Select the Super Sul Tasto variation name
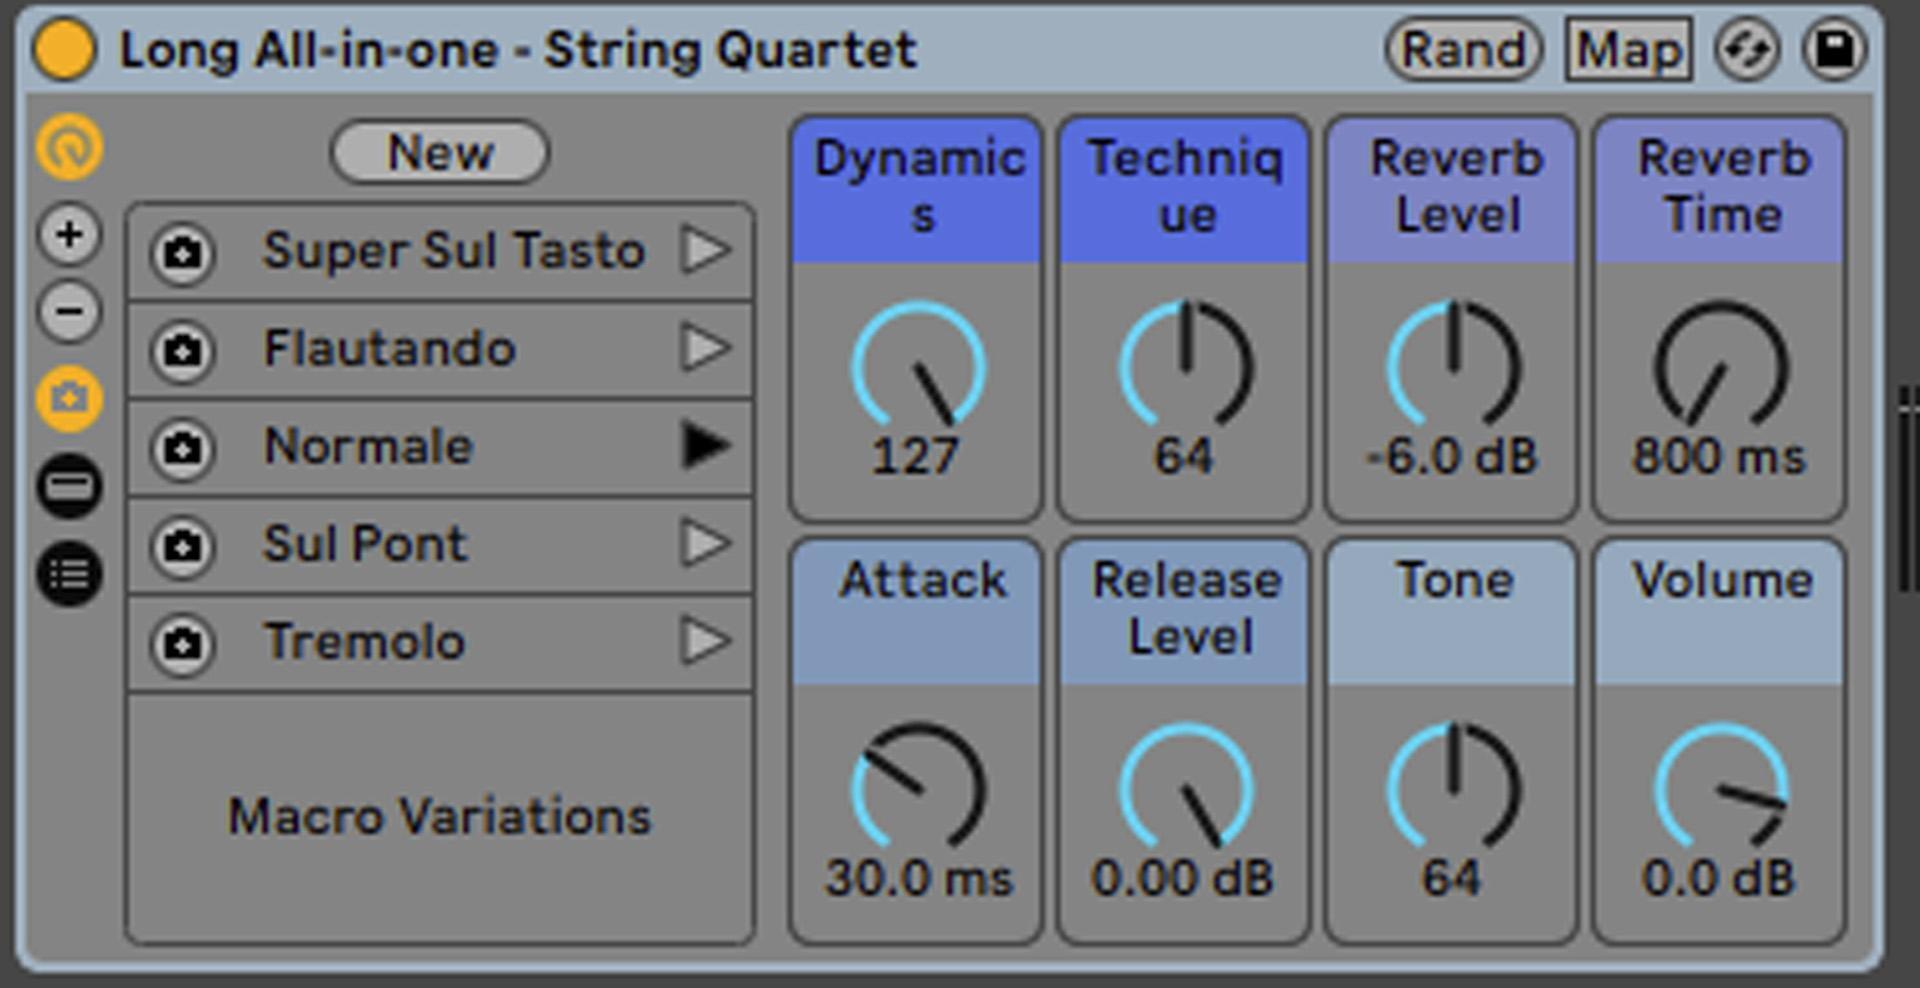 pos(453,251)
